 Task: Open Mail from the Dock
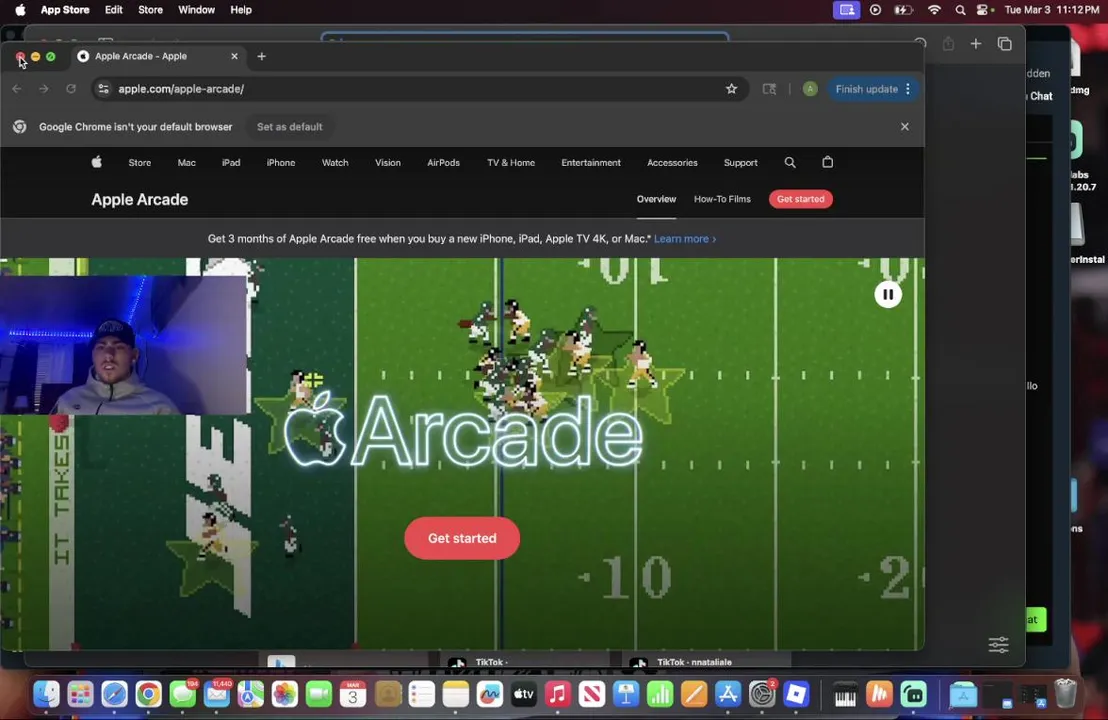[x=217, y=695]
